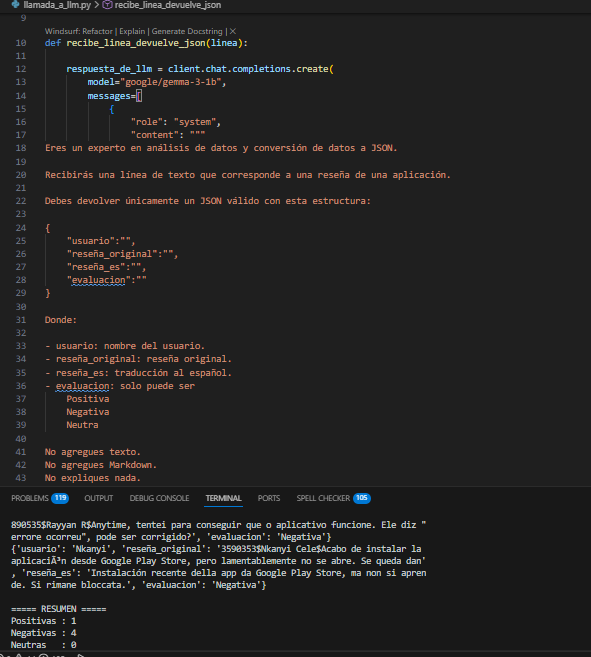
Task: Click the Python file icon in breadcrumb
Action: pyautogui.click(x=16, y=5)
